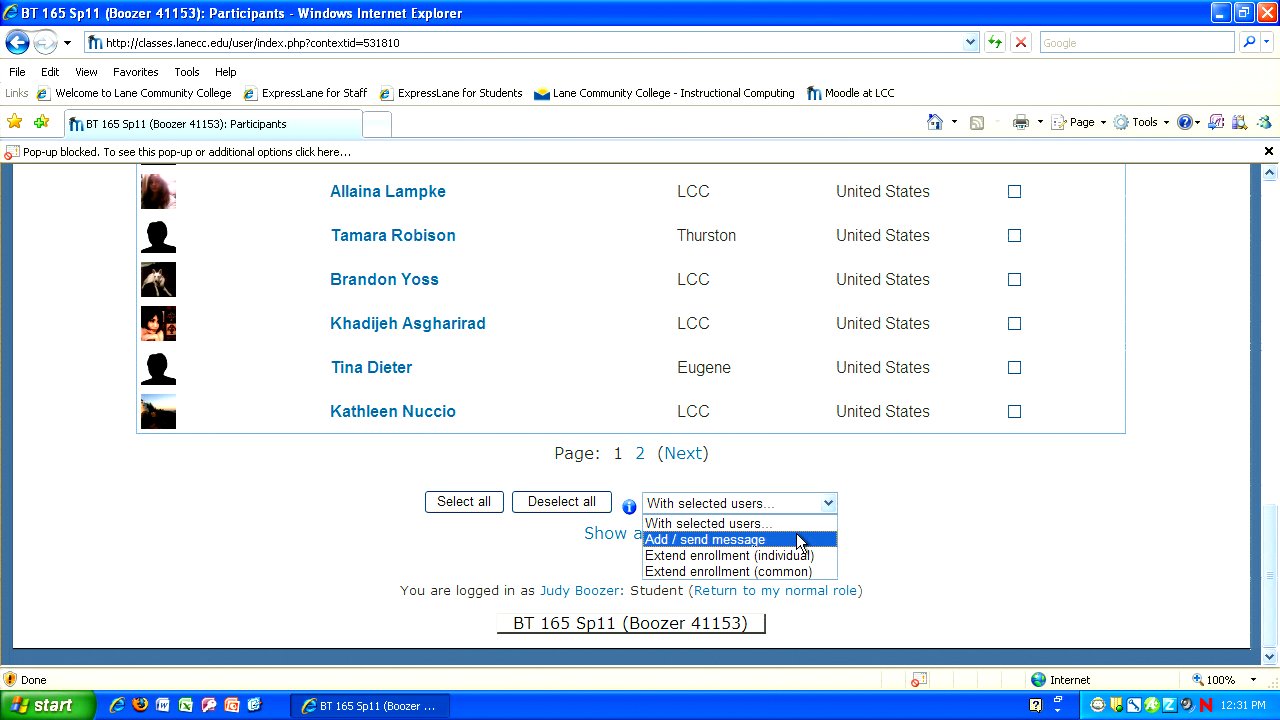Expand the address bar URL dropdown
The width and height of the screenshot is (1280, 720).
click(x=970, y=42)
